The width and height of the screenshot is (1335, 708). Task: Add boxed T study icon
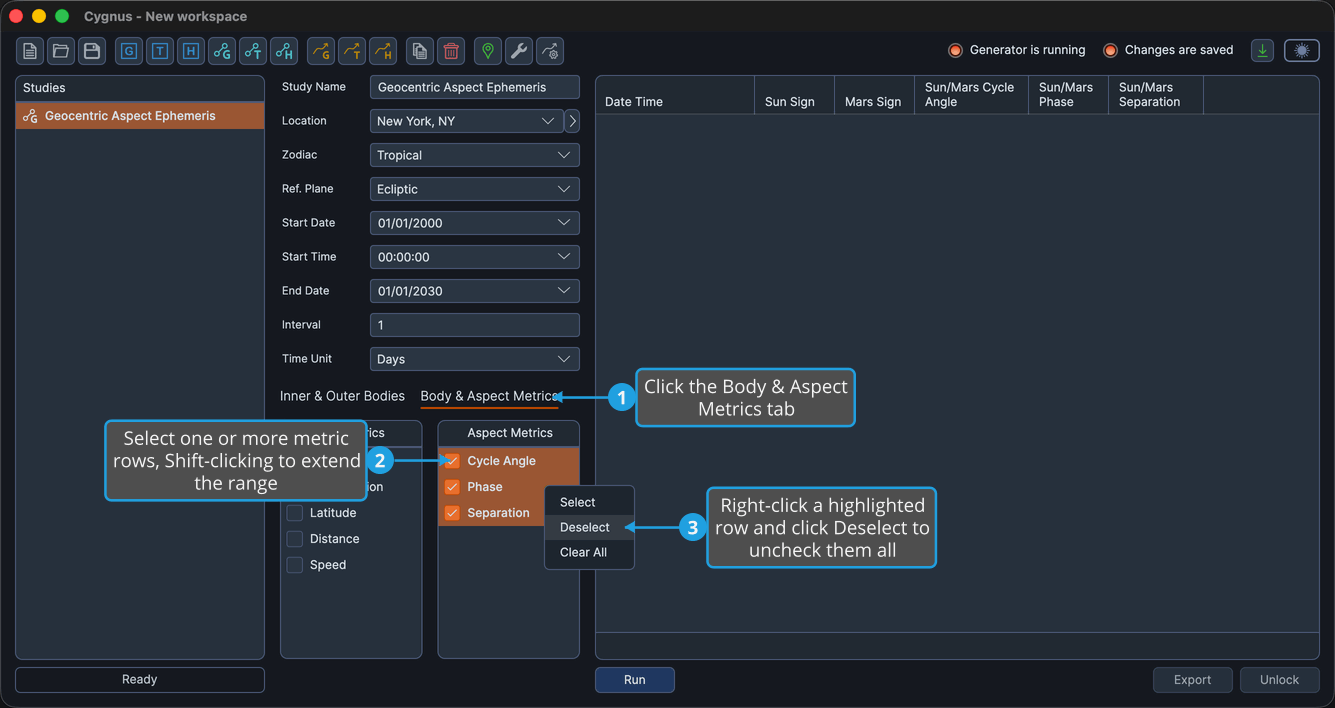(160, 51)
